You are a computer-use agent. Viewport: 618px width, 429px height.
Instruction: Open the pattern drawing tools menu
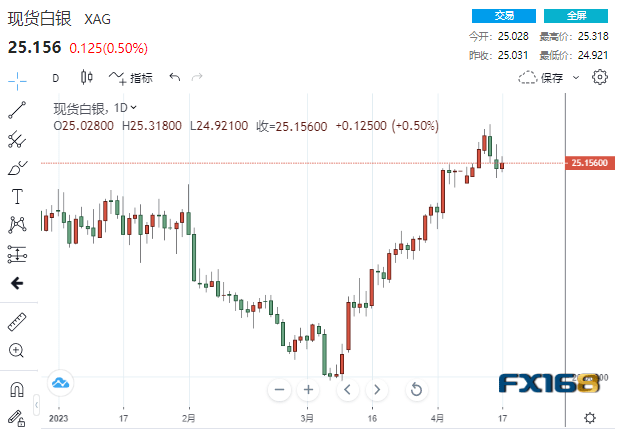[x=16, y=224]
